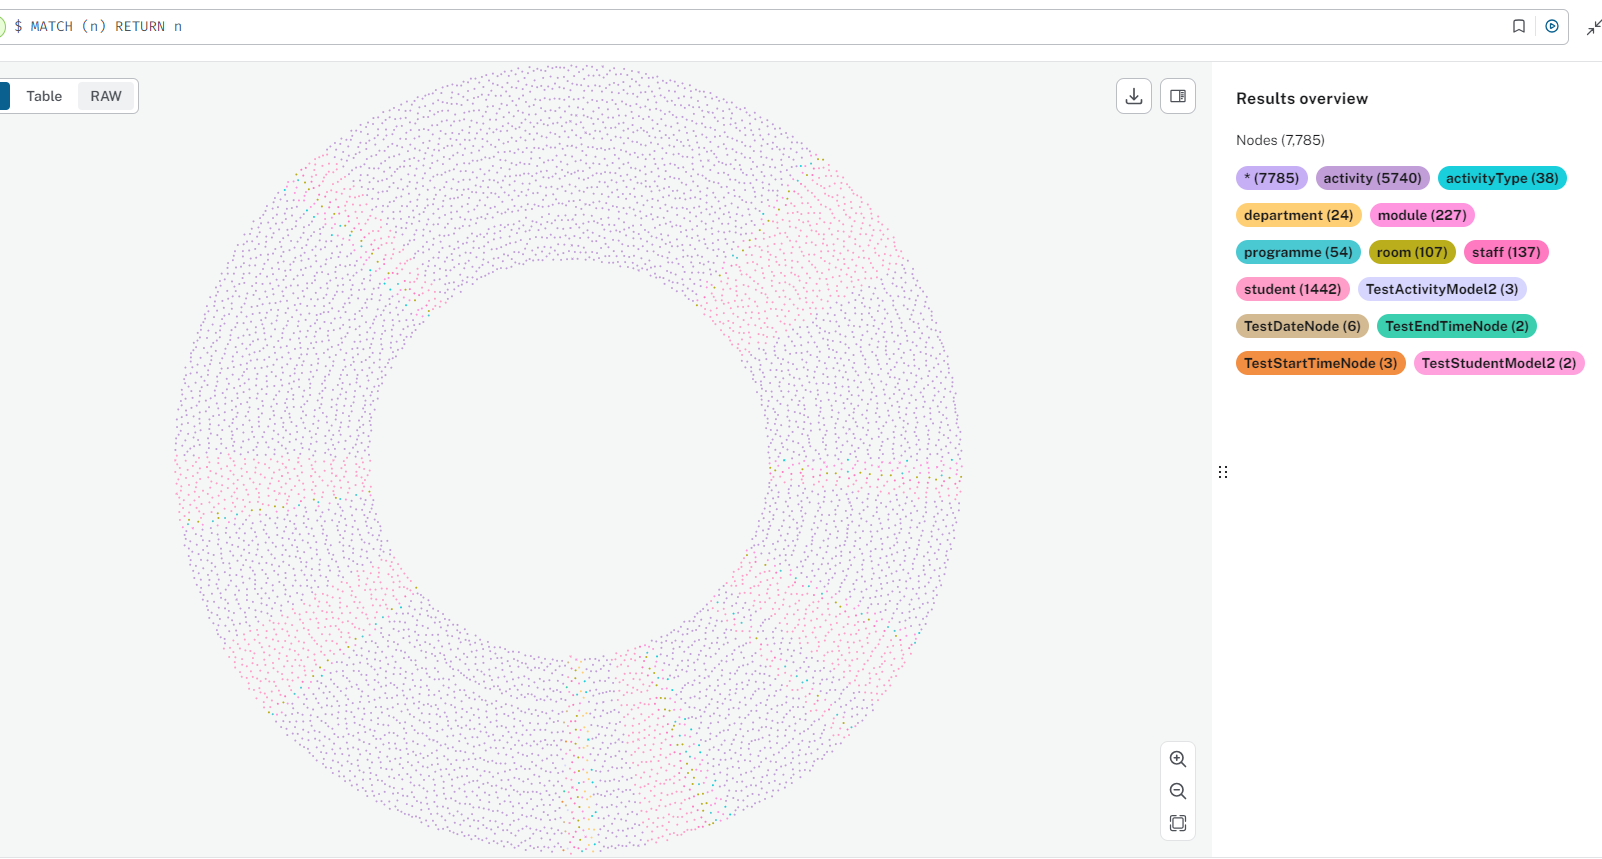Image resolution: width=1602 pixels, height=859 pixels.
Task: Switch to the RAW view tab
Action: pyautogui.click(x=106, y=96)
